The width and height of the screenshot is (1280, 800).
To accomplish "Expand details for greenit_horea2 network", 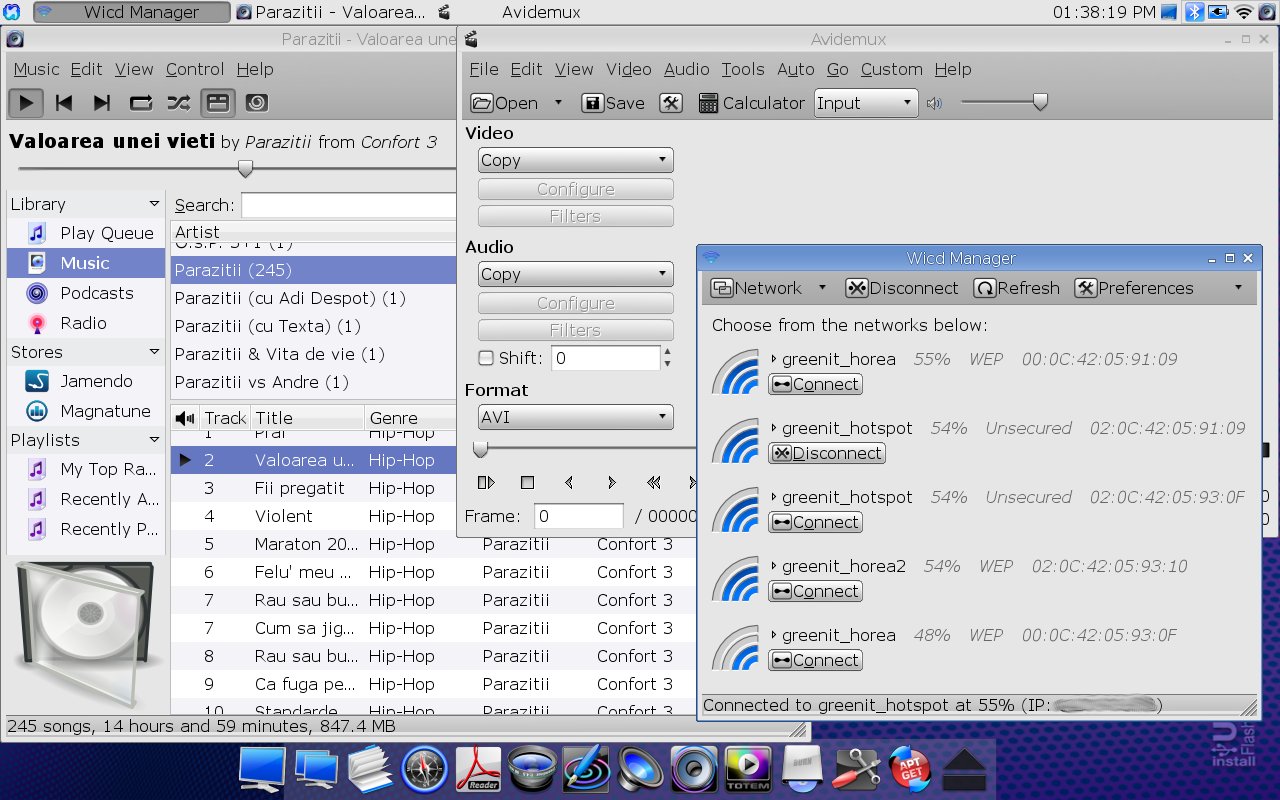I will (774, 566).
